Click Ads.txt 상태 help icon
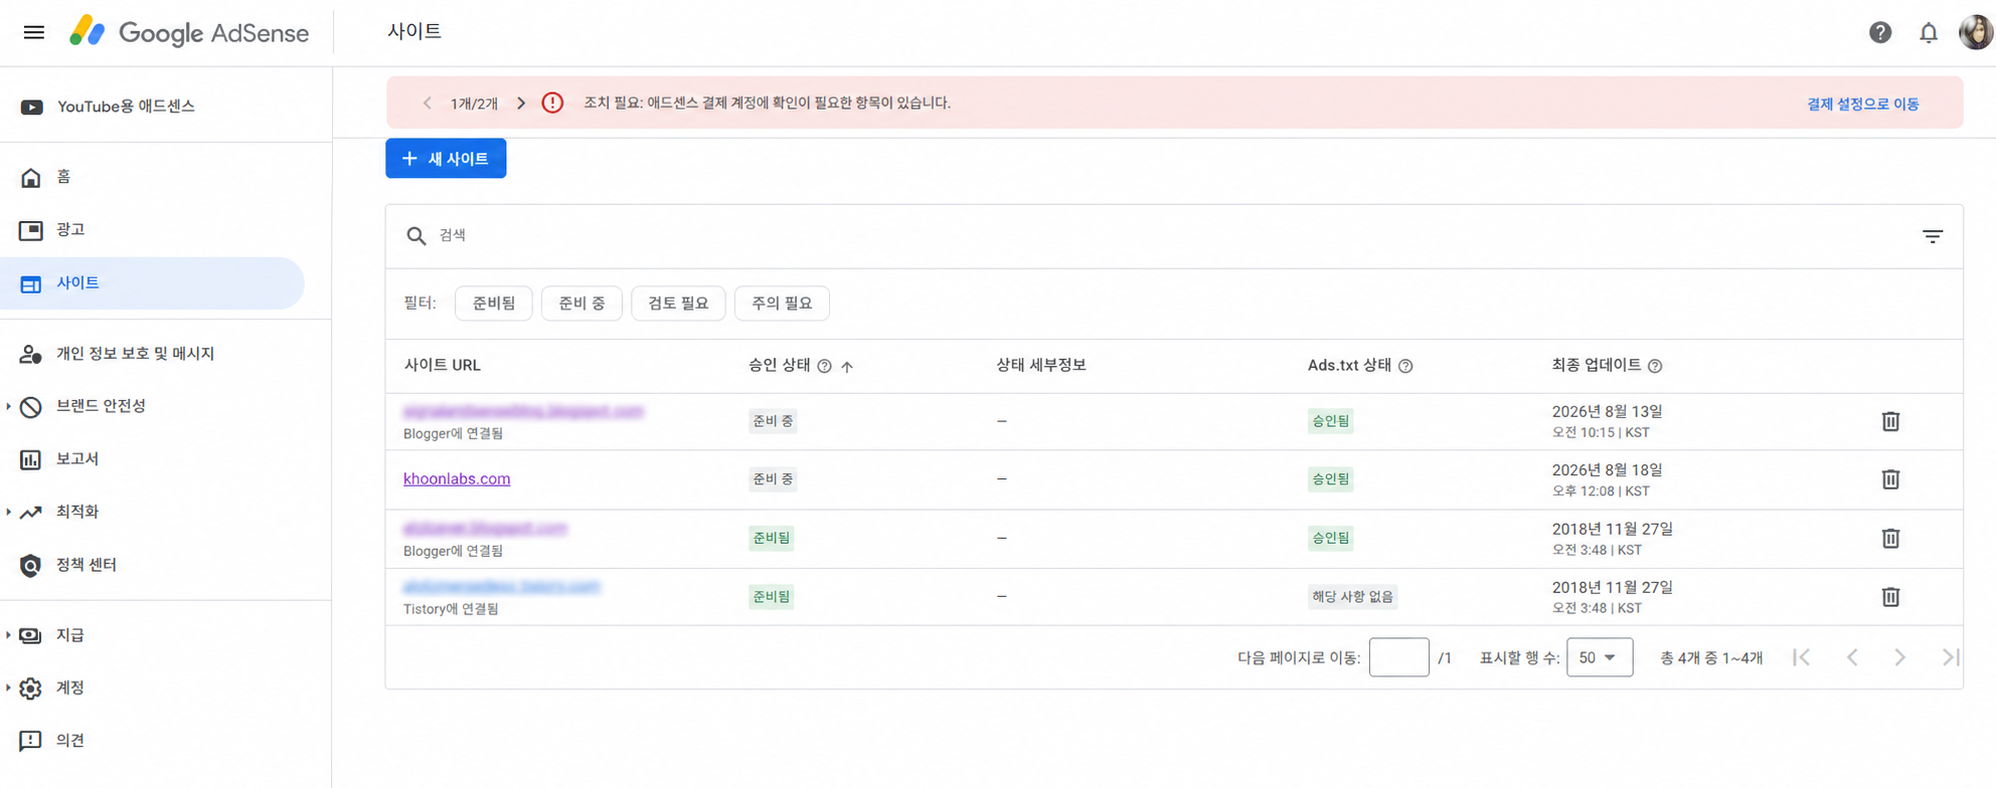This screenshot has width=1996, height=788. [1405, 366]
